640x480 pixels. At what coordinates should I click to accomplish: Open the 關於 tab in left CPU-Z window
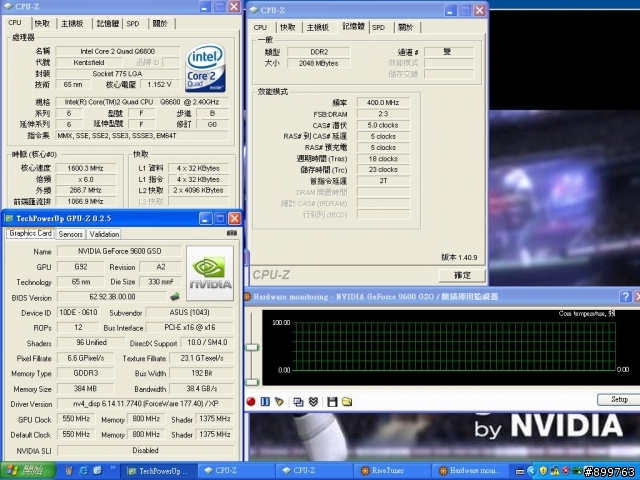160,24
